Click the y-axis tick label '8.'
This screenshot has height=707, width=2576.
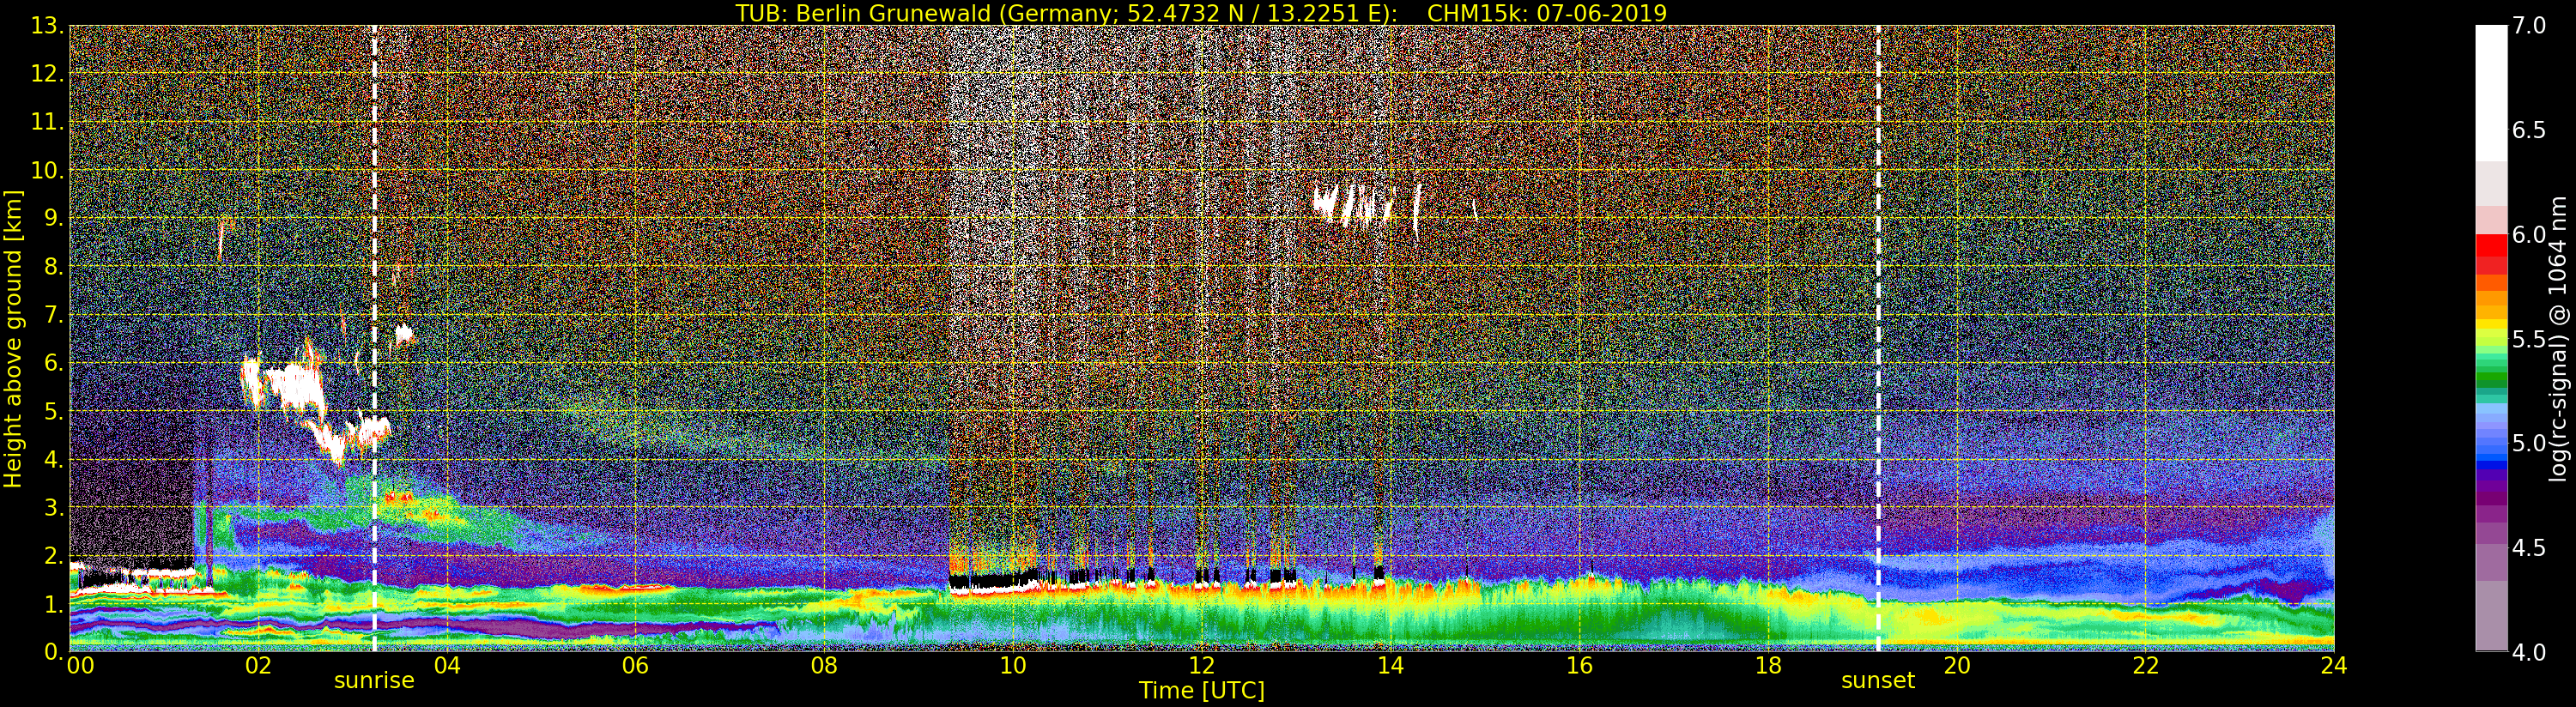[x=54, y=267]
